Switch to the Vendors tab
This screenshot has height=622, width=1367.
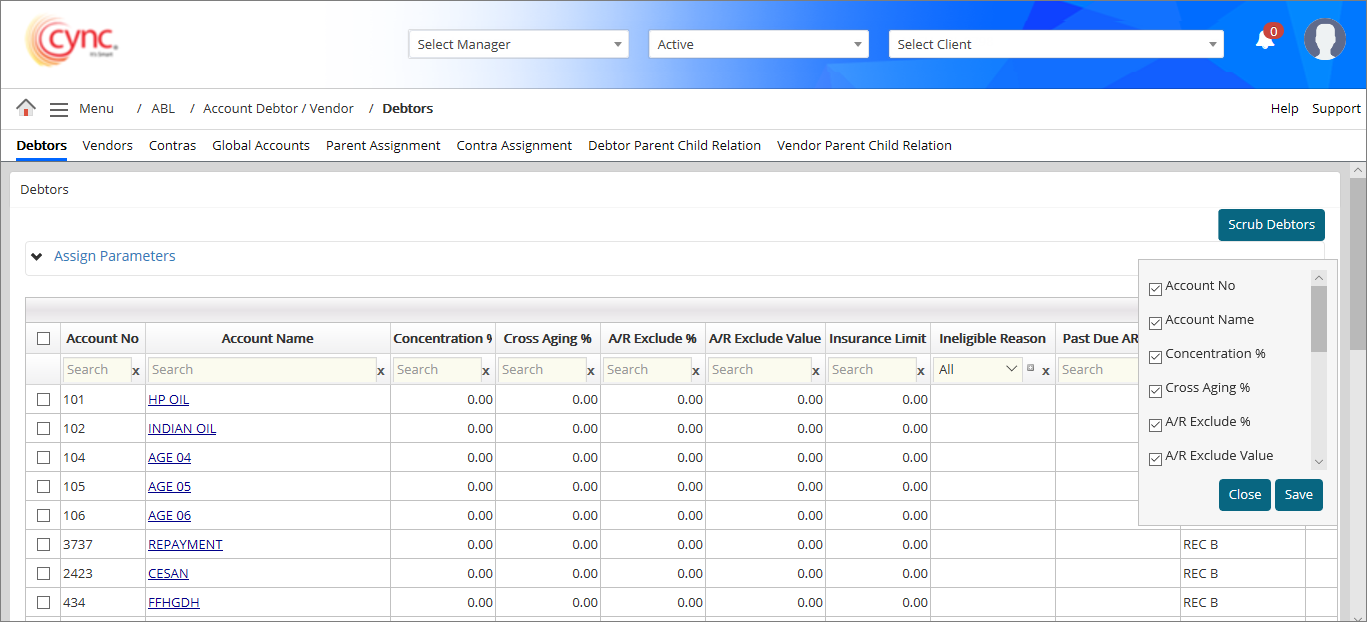click(x=107, y=146)
